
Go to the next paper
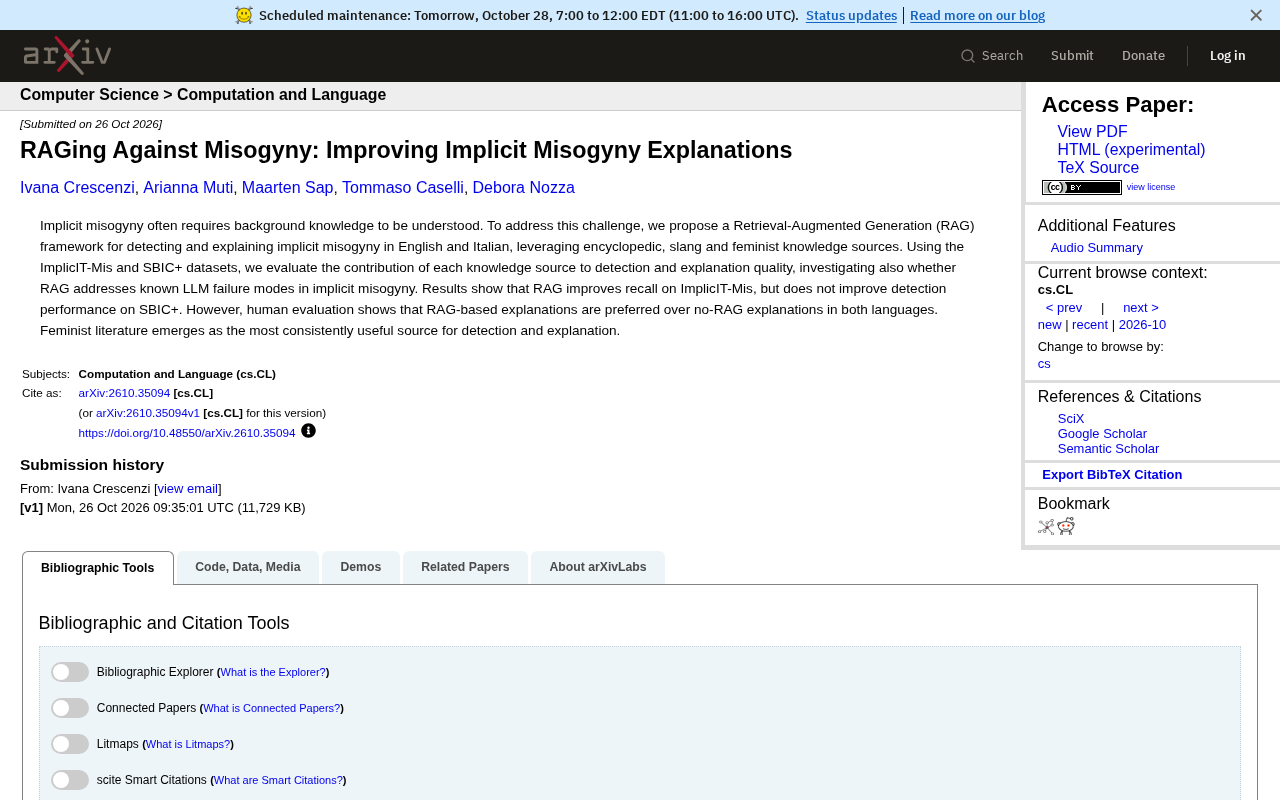coord(1141,308)
